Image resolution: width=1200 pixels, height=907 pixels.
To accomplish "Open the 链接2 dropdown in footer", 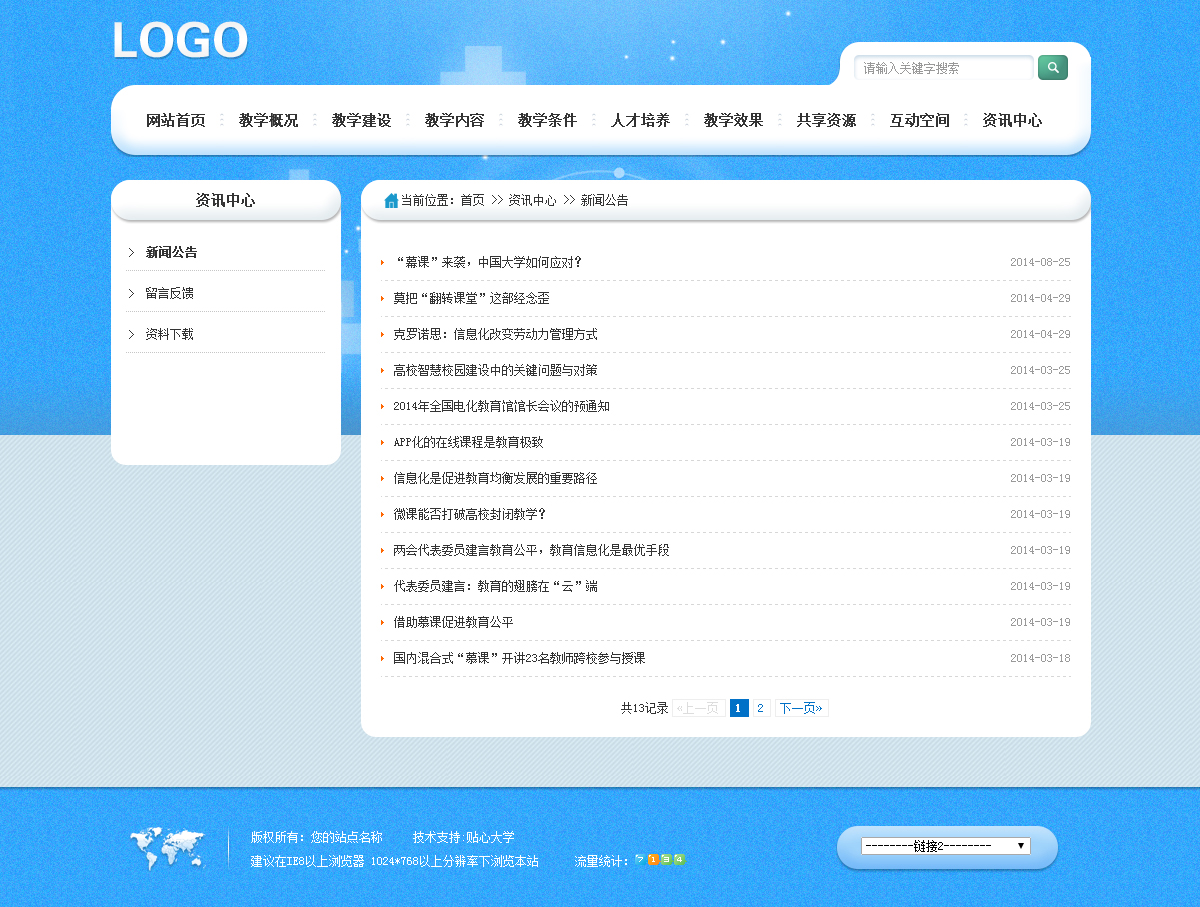I will [x=945, y=846].
